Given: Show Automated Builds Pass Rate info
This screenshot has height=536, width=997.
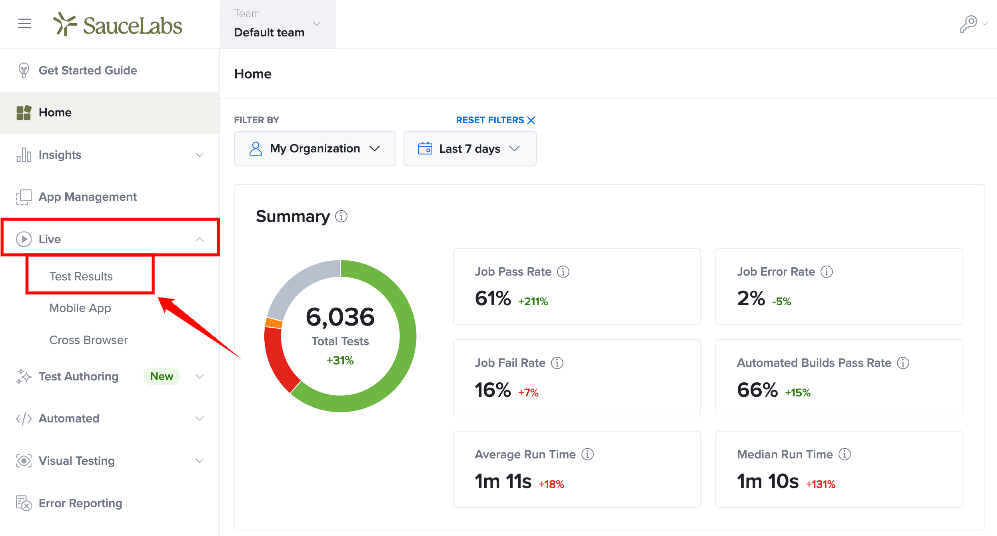Looking at the screenshot, I should click(903, 363).
